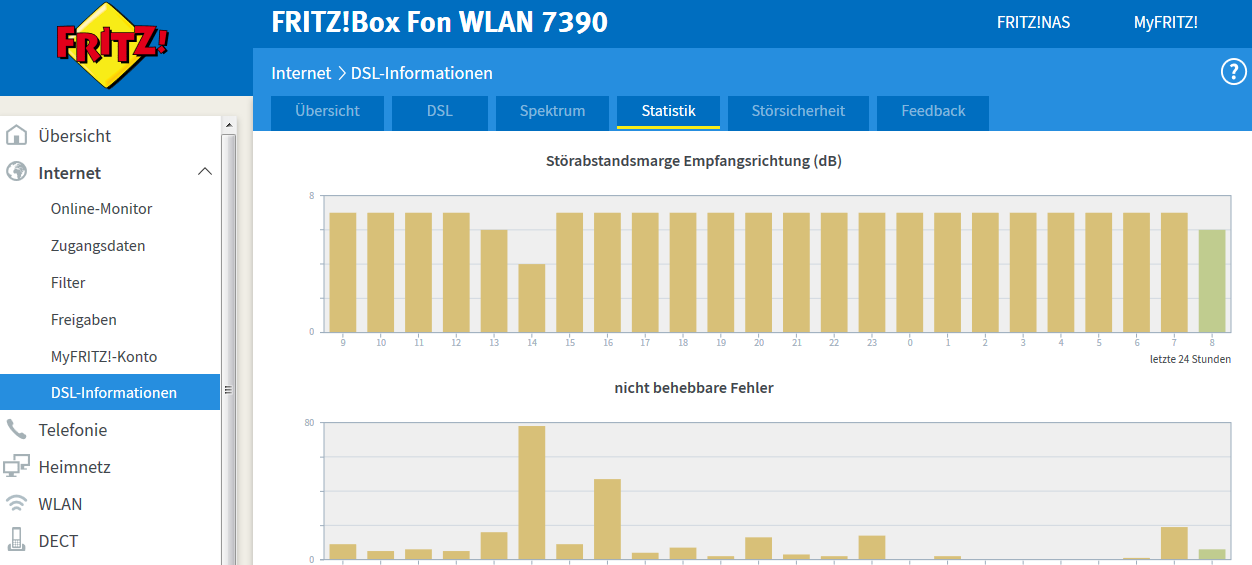Click the hour 14 bar in Störabstandsmarge chart
Image resolution: width=1252 pixels, height=565 pixels.
(532, 298)
